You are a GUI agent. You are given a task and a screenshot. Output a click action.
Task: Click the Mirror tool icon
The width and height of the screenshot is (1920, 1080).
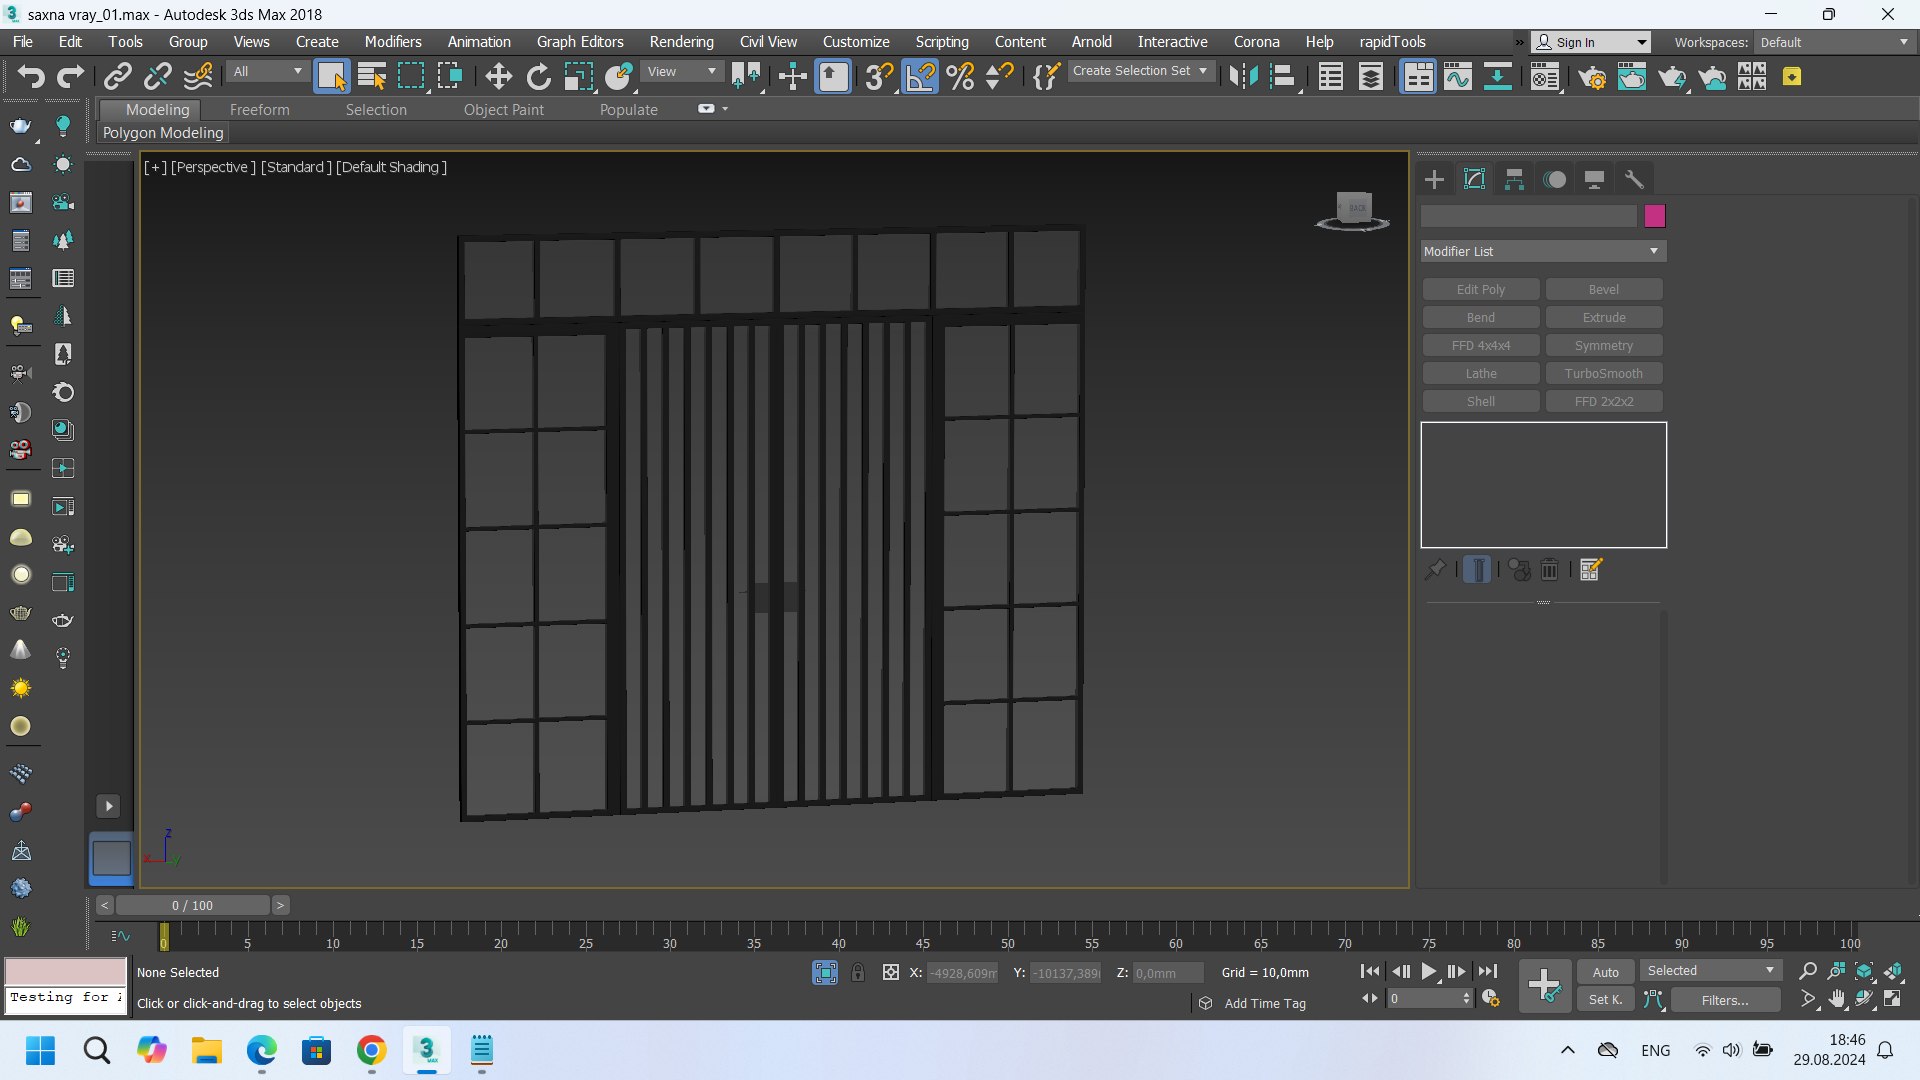click(x=1243, y=77)
